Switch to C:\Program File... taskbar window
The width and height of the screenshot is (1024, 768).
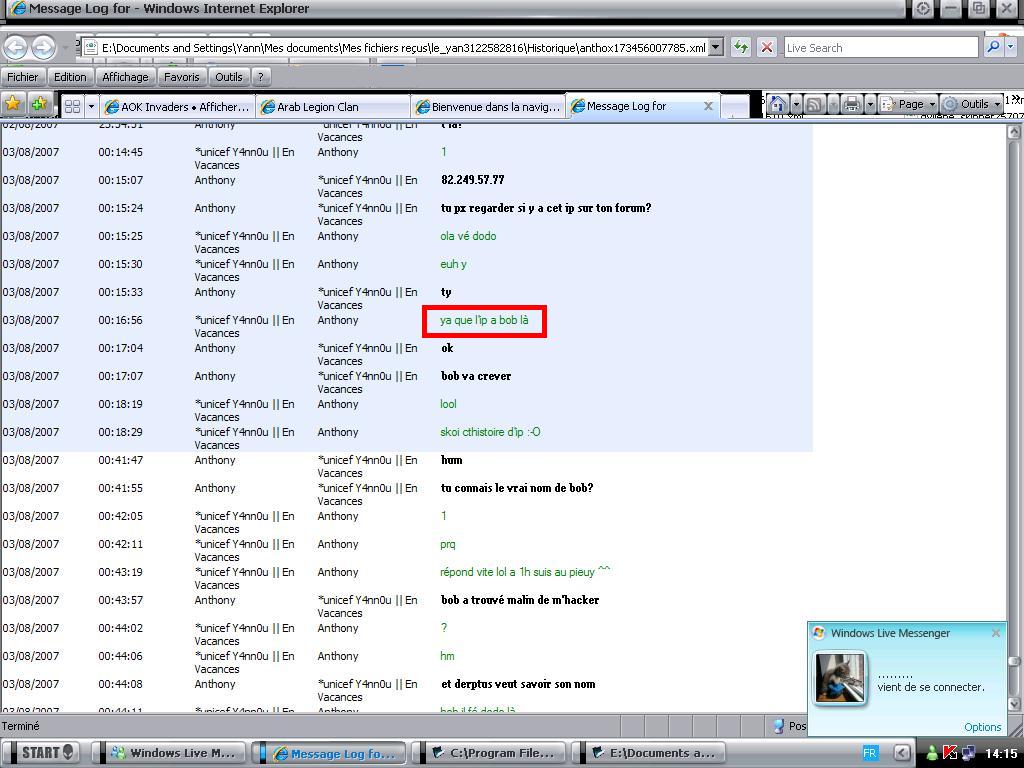(493, 752)
